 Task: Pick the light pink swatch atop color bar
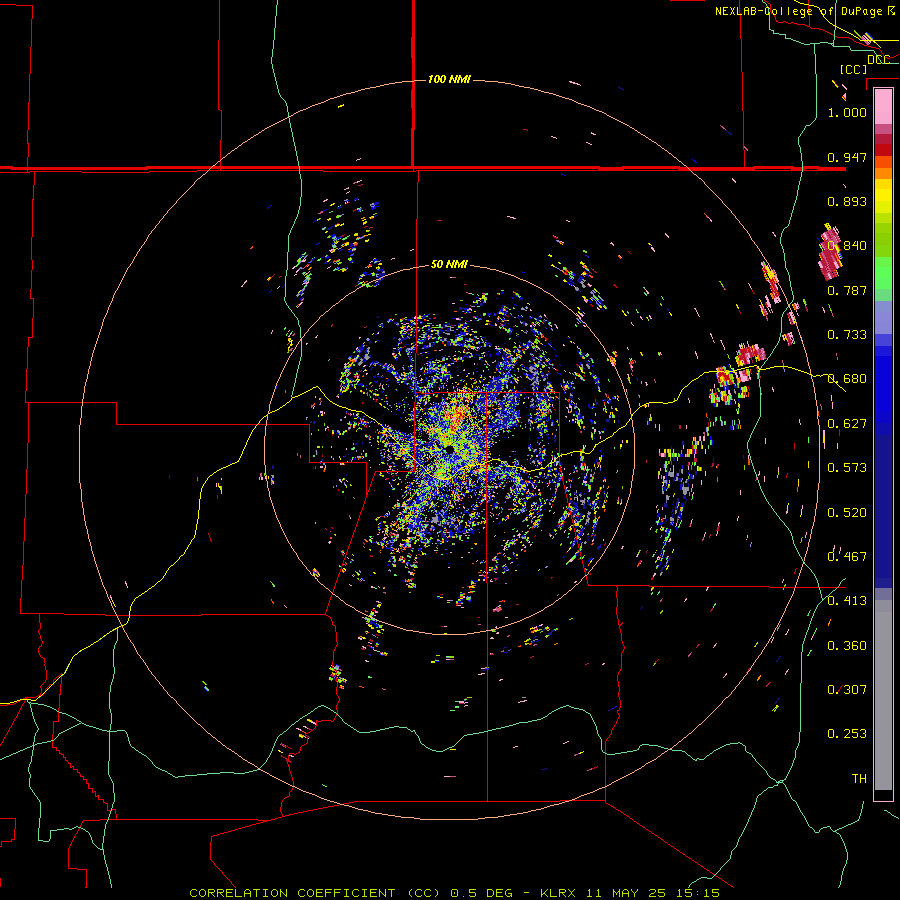point(883,107)
